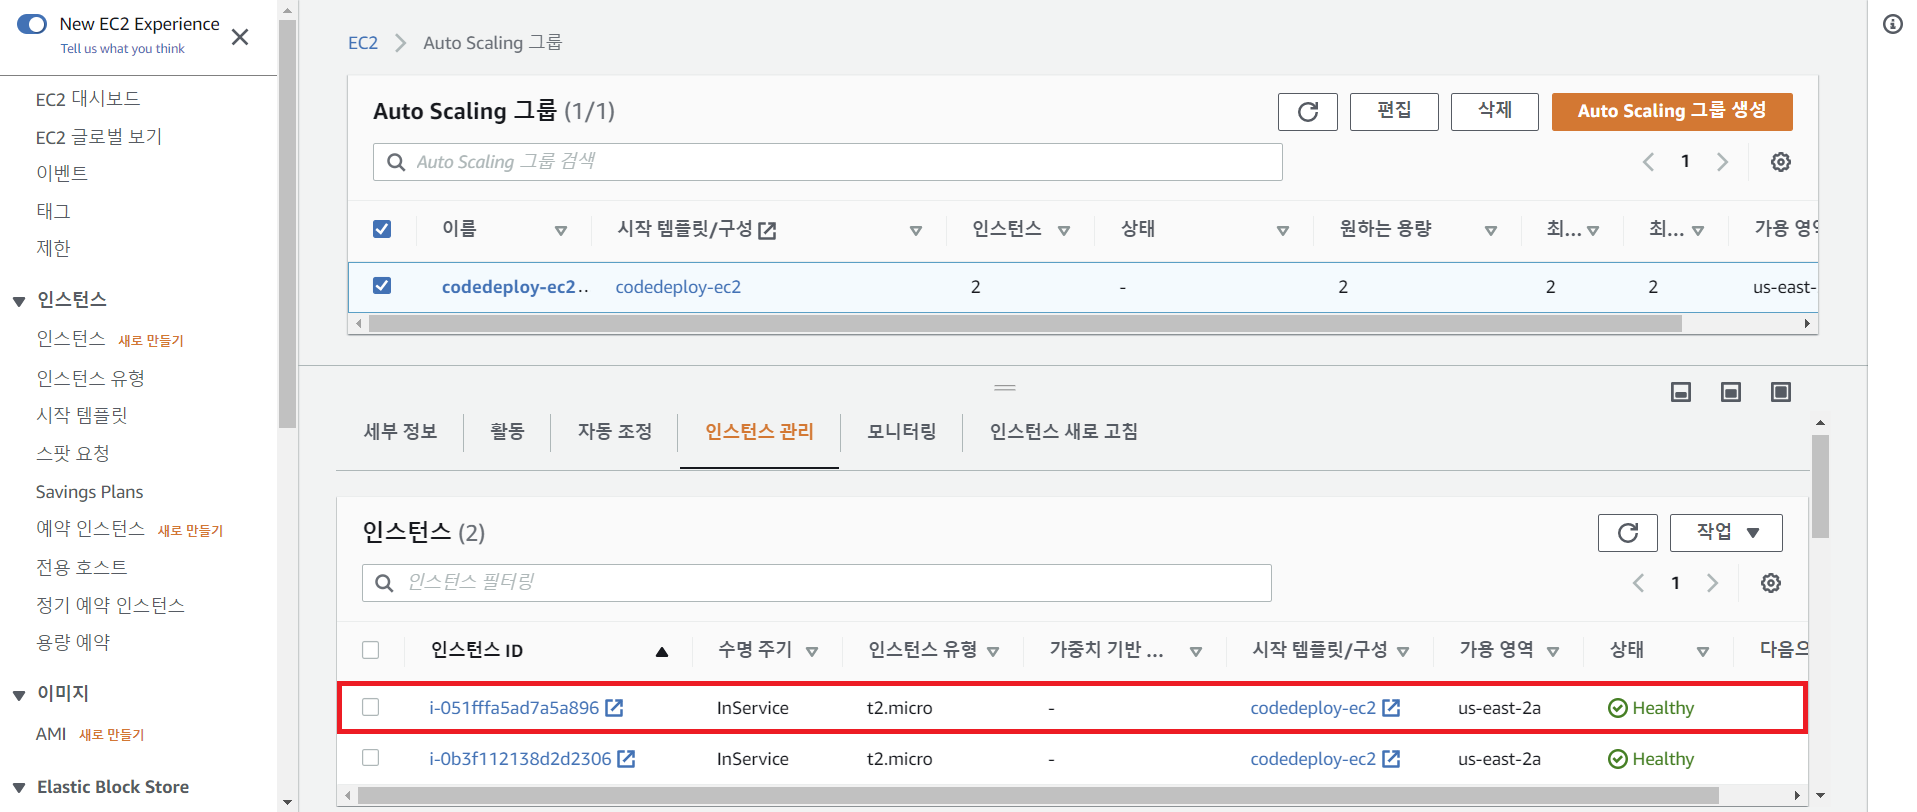Sort instances by 수명 주기 column arrow
Image resolution: width=1917 pixels, height=812 pixels.
click(812, 652)
